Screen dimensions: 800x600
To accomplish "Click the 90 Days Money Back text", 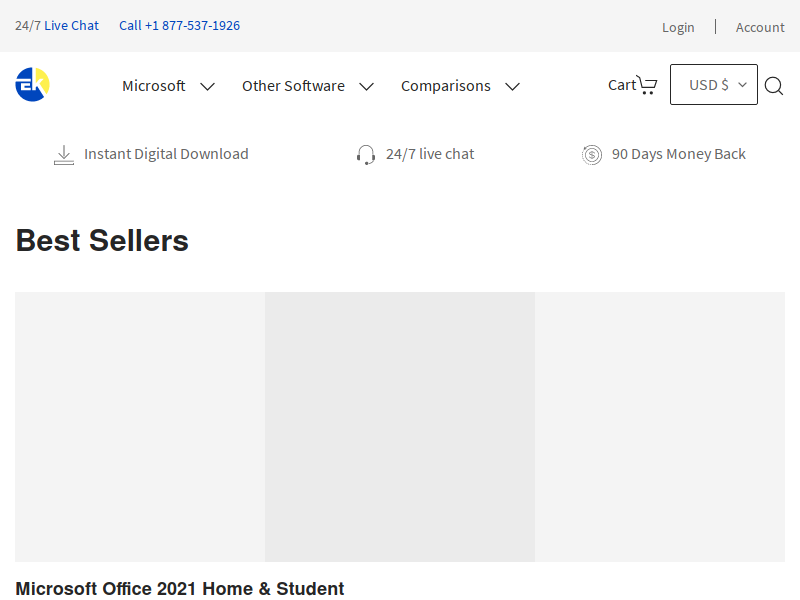I will 679,154.
